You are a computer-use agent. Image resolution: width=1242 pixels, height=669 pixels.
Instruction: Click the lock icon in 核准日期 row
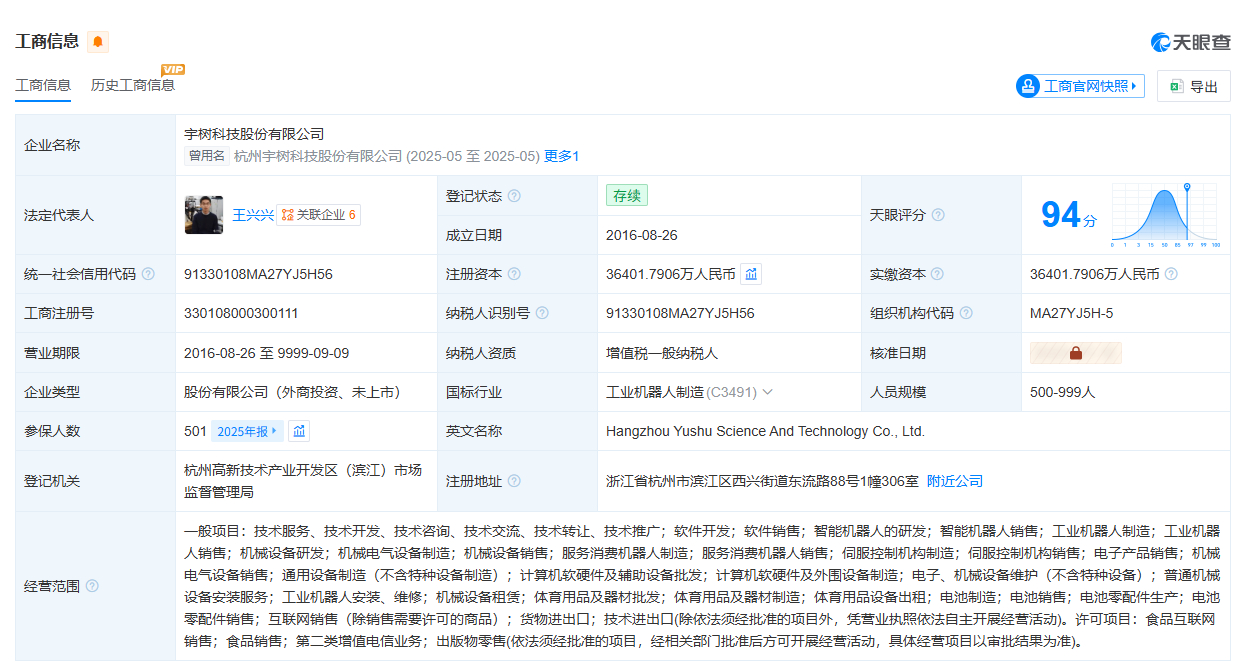1076,353
